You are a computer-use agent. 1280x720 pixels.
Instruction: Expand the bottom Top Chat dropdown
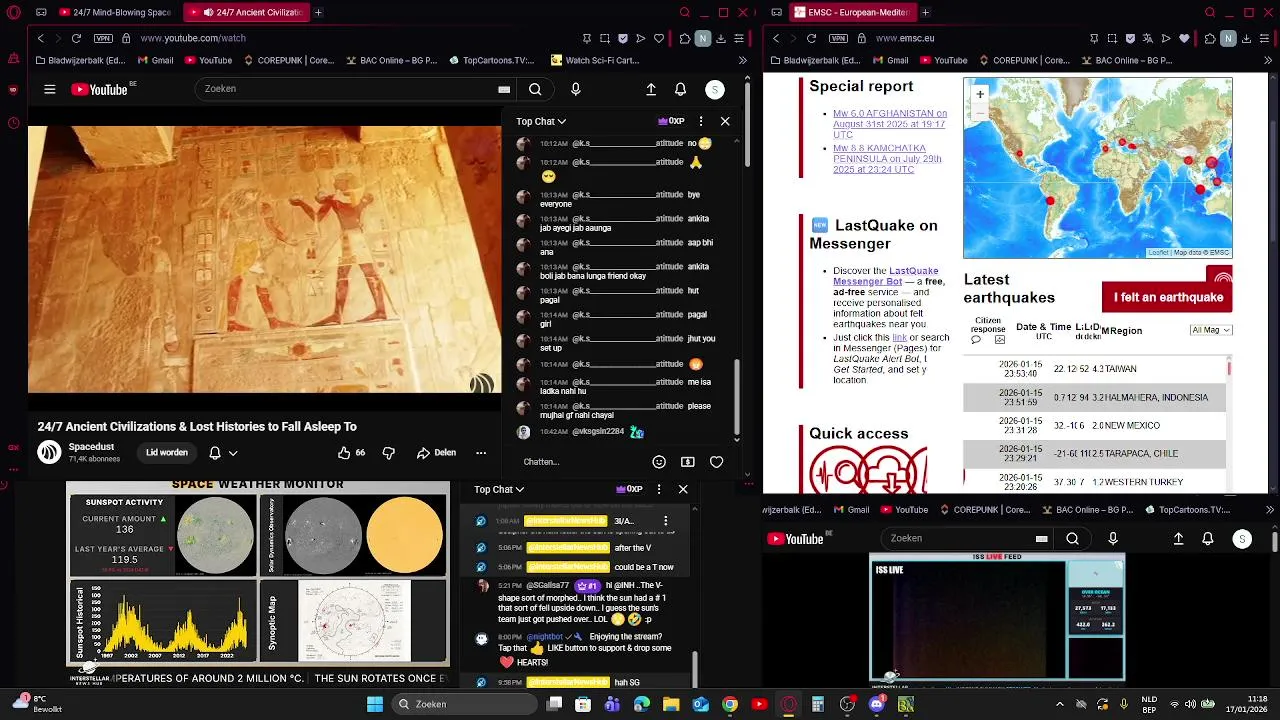pyautogui.click(x=499, y=489)
